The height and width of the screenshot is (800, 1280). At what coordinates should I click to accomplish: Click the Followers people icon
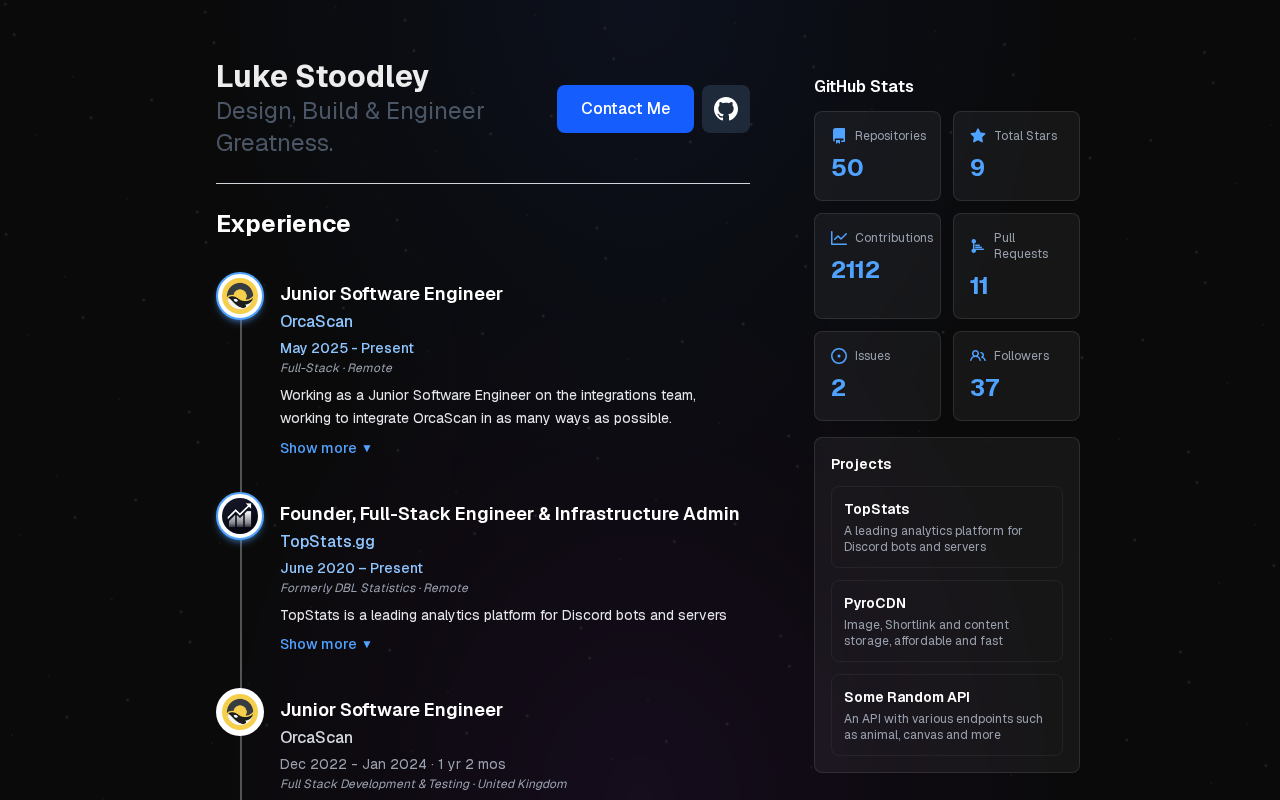pyautogui.click(x=978, y=356)
